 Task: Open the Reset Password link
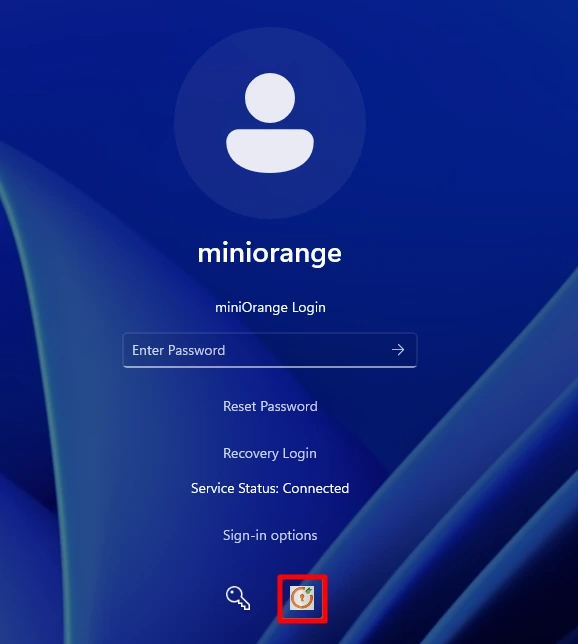click(x=270, y=406)
